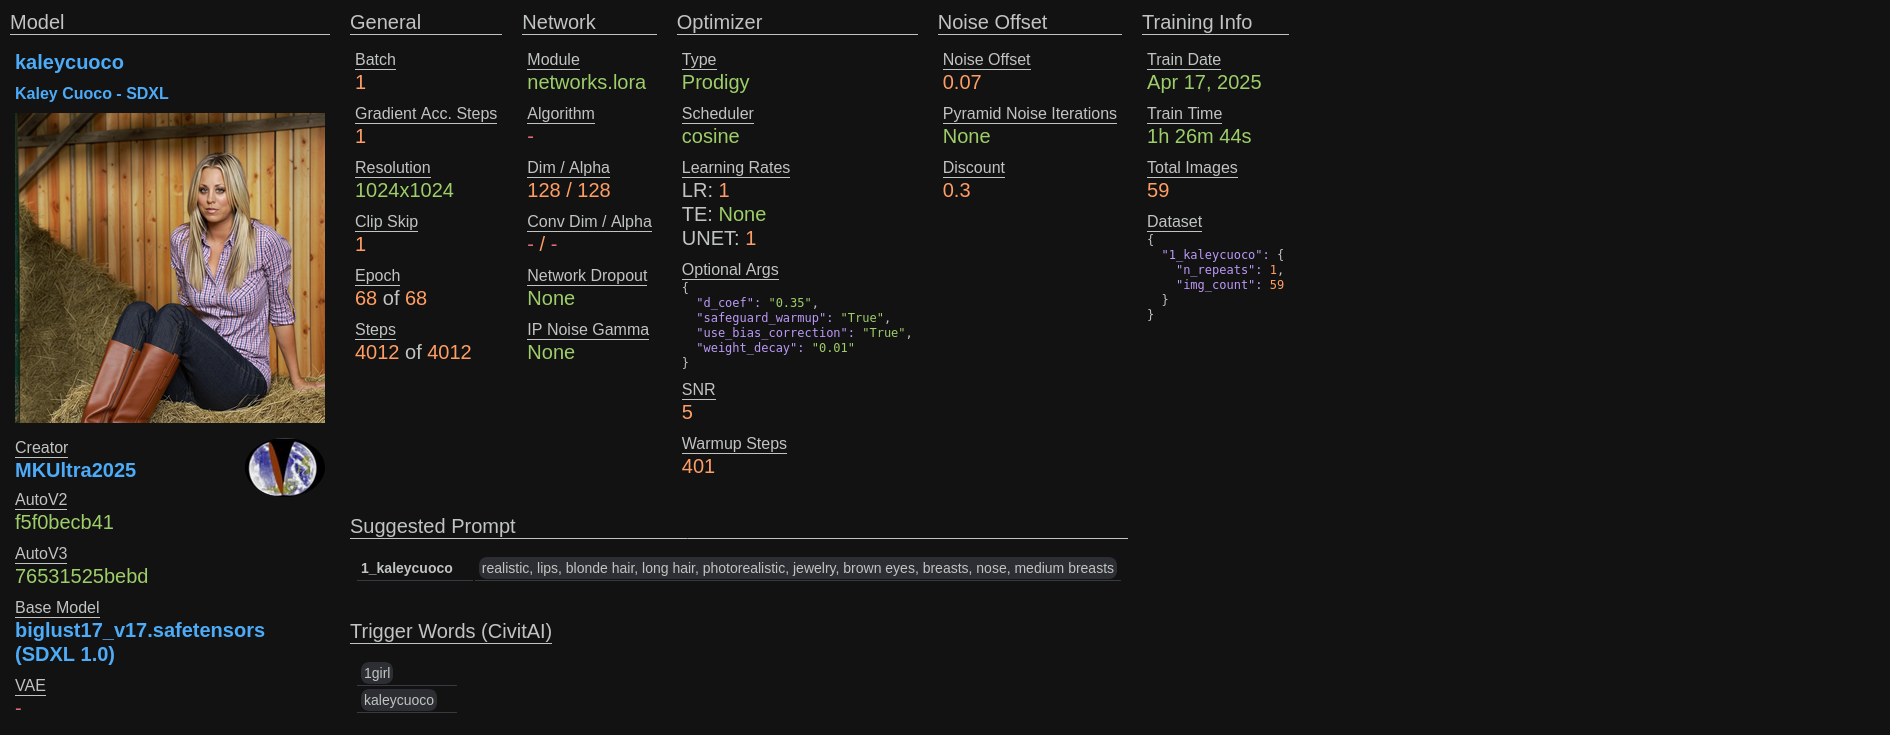Click the Clip Skip label
Viewport: 1890px width, 735px height.
point(386,222)
